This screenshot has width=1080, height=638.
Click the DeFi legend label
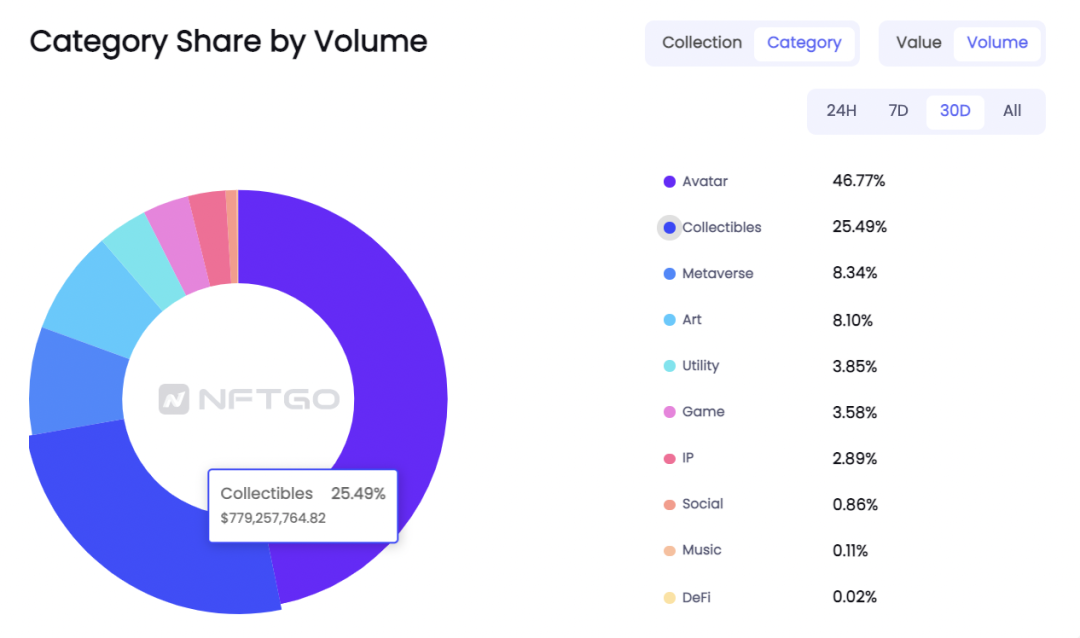click(x=696, y=597)
